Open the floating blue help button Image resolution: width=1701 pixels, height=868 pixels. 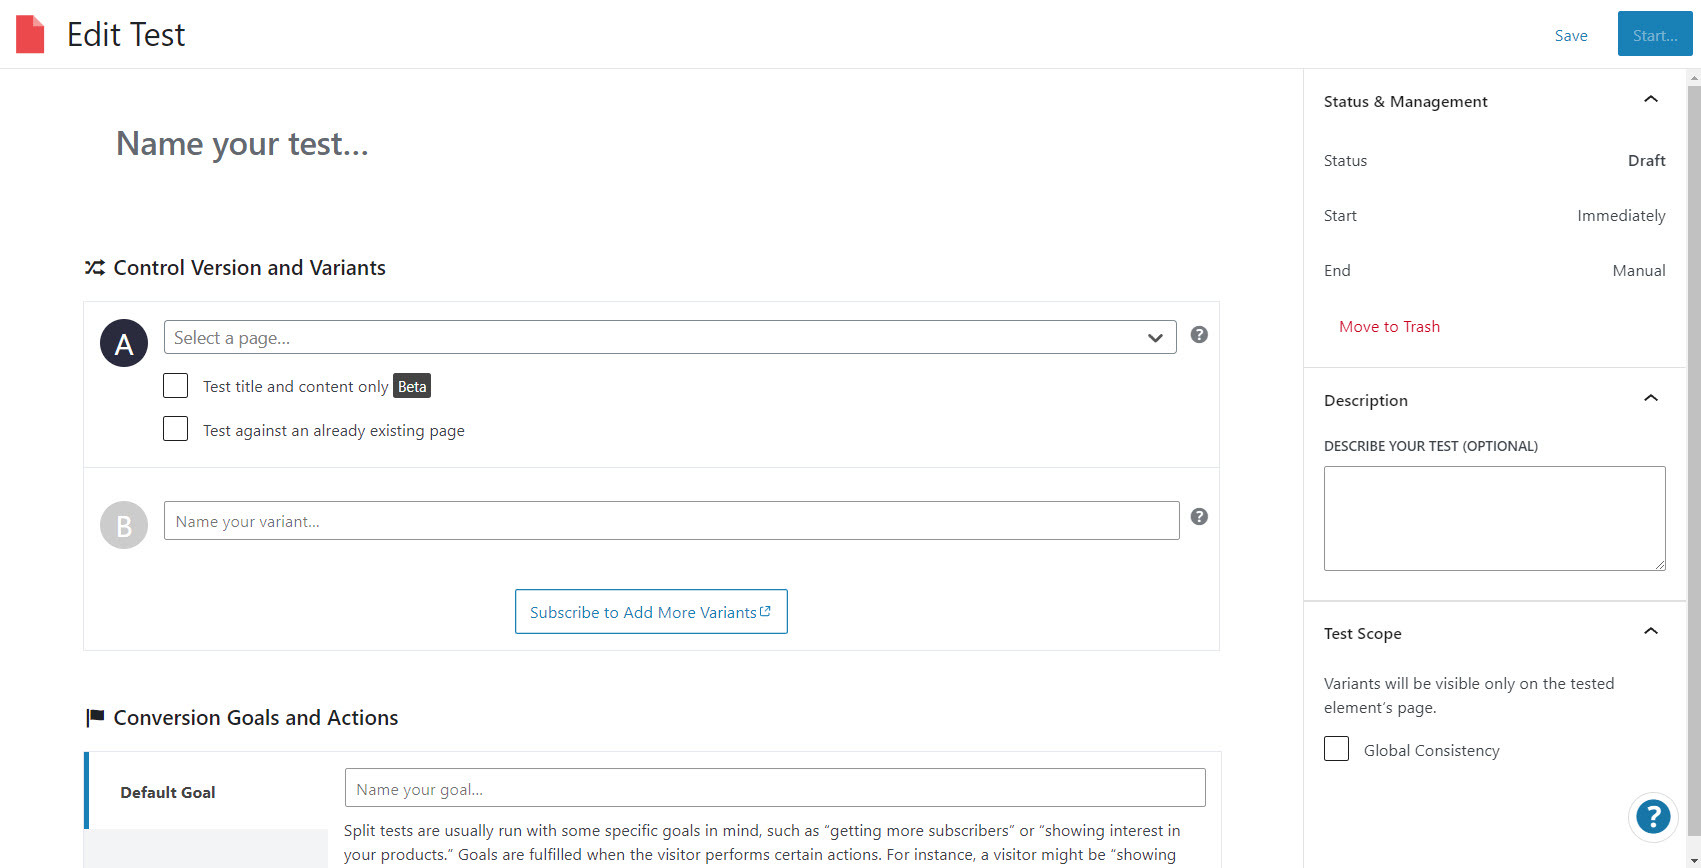1653,817
